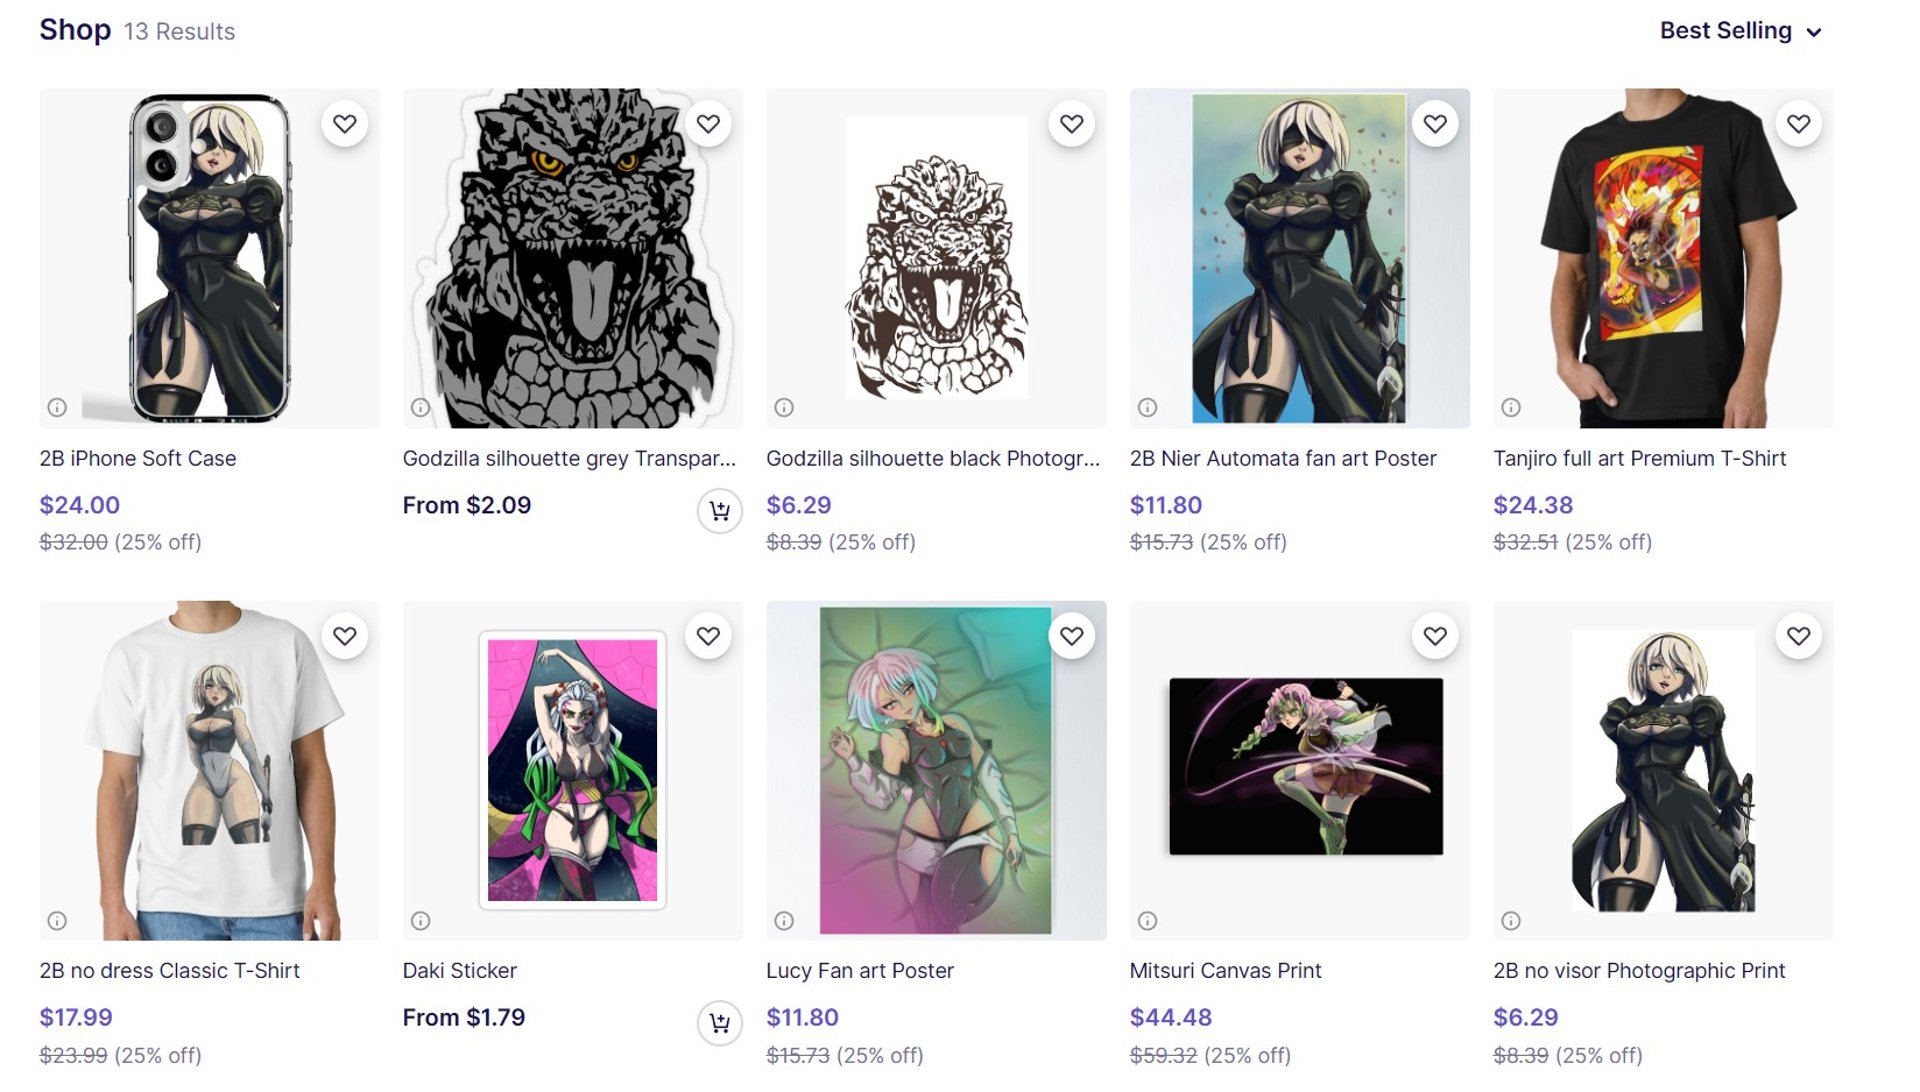This screenshot has width=1920, height=1092.
Task: Open the 2B no dress Classic T-Shirt title
Action: [x=169, y=970]
